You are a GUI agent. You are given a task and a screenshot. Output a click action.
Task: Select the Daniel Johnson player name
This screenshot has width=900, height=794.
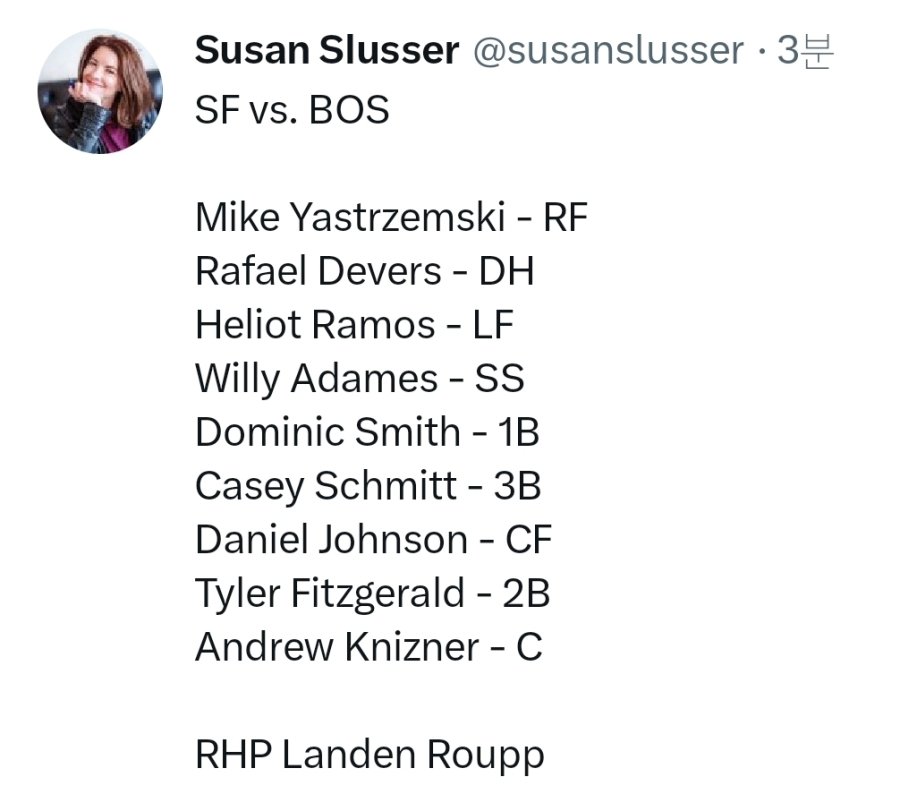tap(331, 540)
